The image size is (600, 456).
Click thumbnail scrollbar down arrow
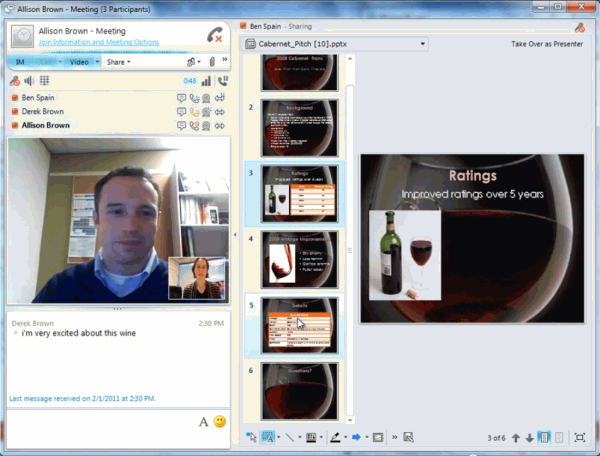(x=350, y=420)
